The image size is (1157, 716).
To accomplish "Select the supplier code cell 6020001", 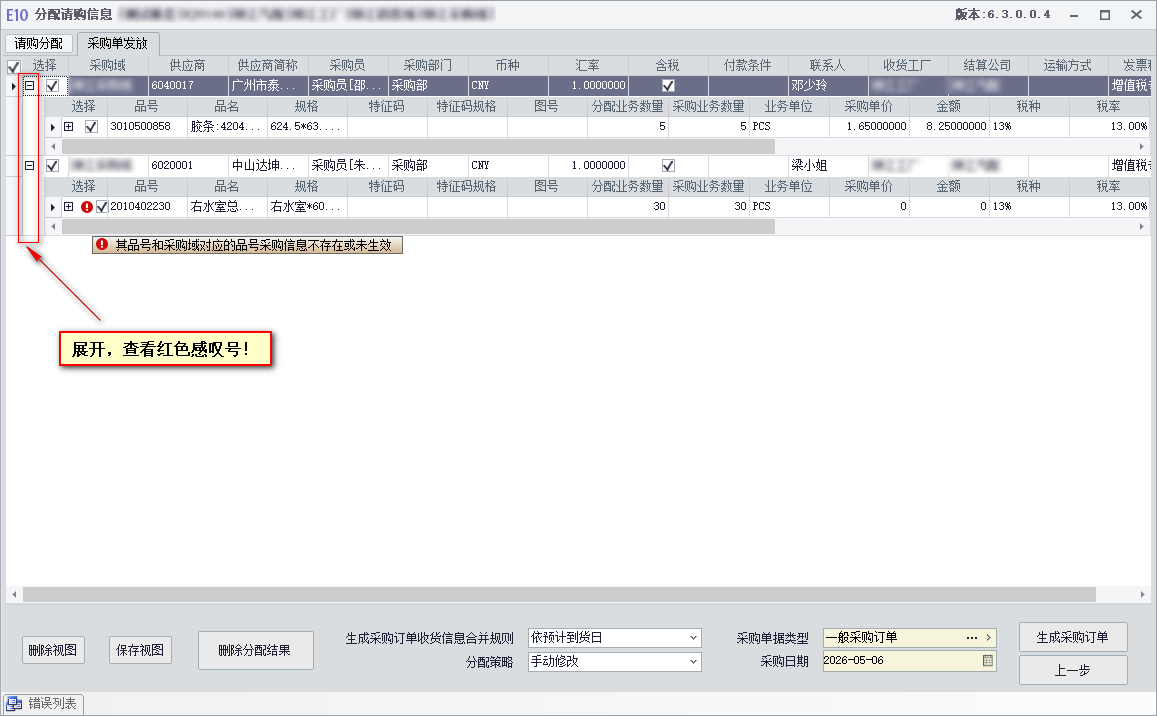I will [x=187, y=165].
